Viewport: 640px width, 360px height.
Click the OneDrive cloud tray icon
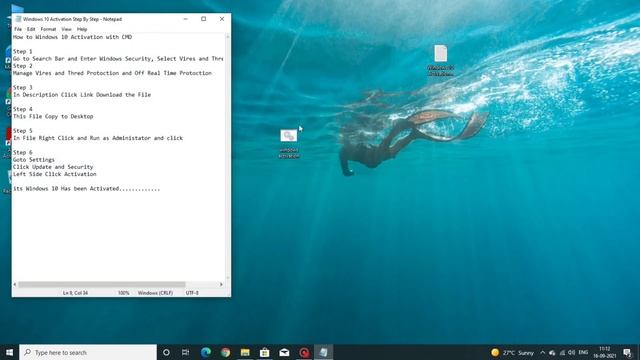point(552,353)
